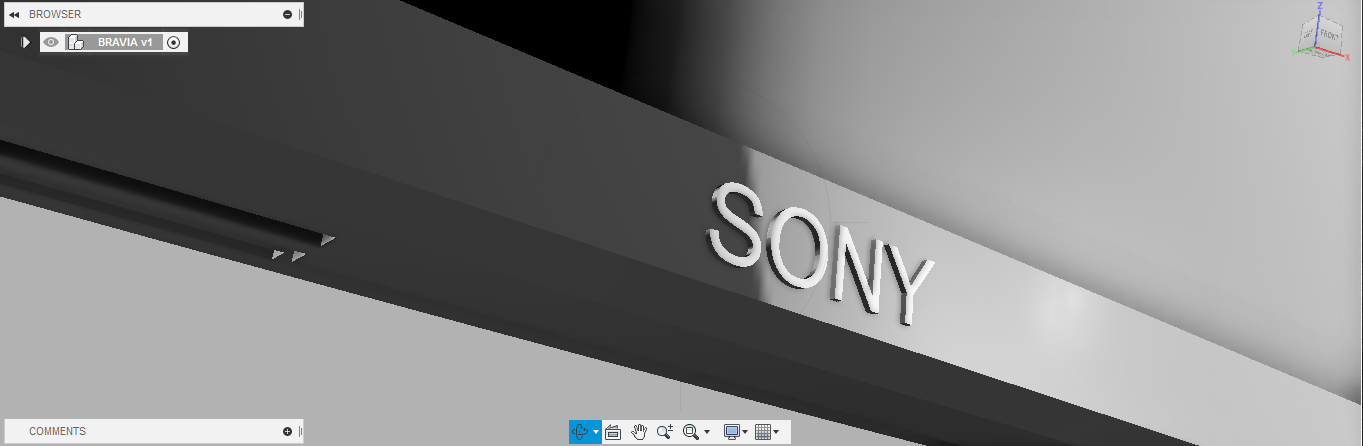
Task: Select the Zoom magnifier tool
Action: 665,432
